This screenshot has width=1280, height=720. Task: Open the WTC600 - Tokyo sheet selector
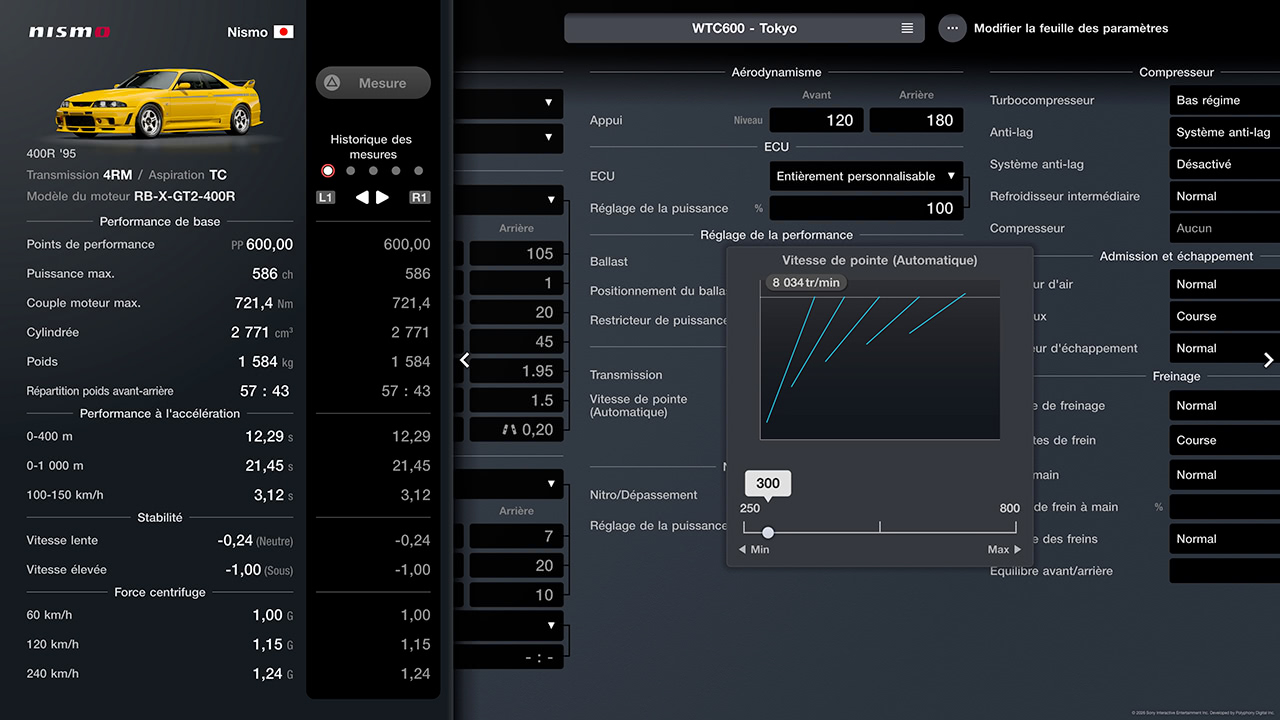point(744,28)
